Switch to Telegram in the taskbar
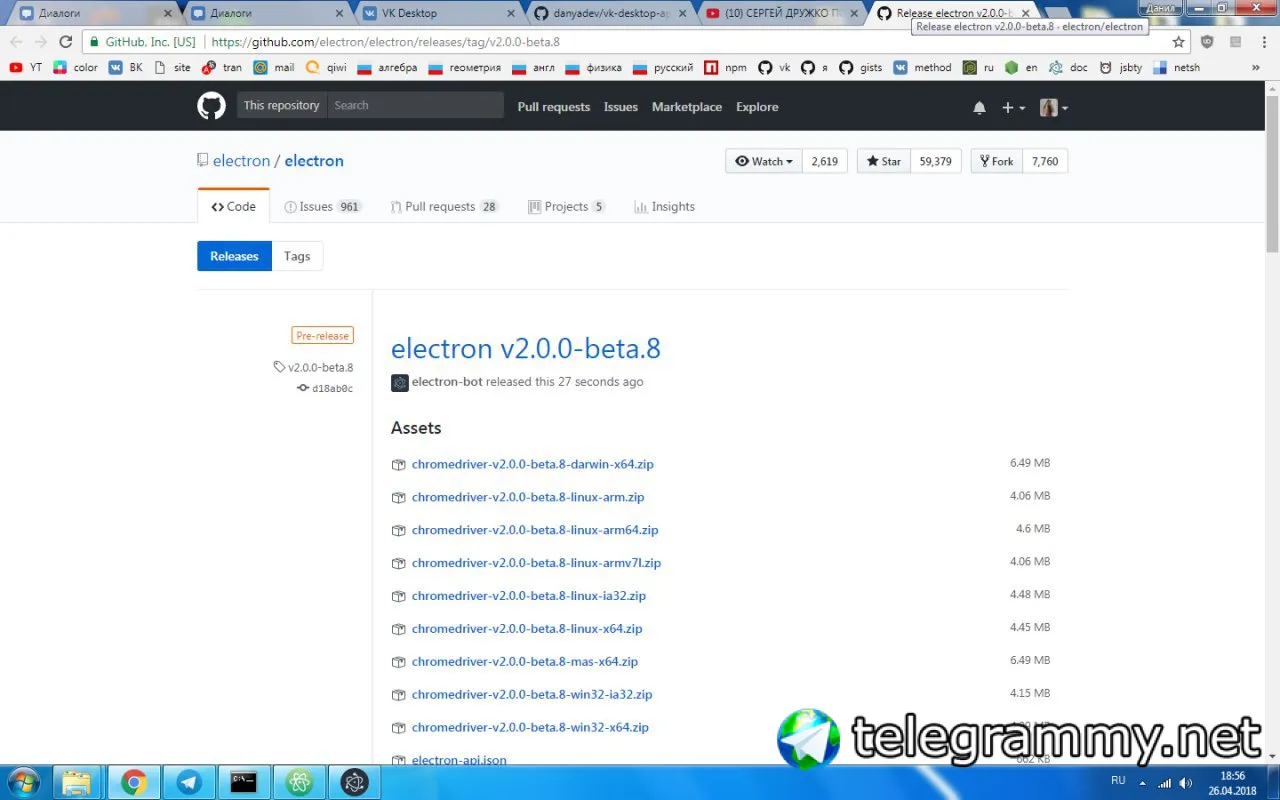Image resolution: width=1280 pixels, height=800 pixels. [x=188, y=782]
